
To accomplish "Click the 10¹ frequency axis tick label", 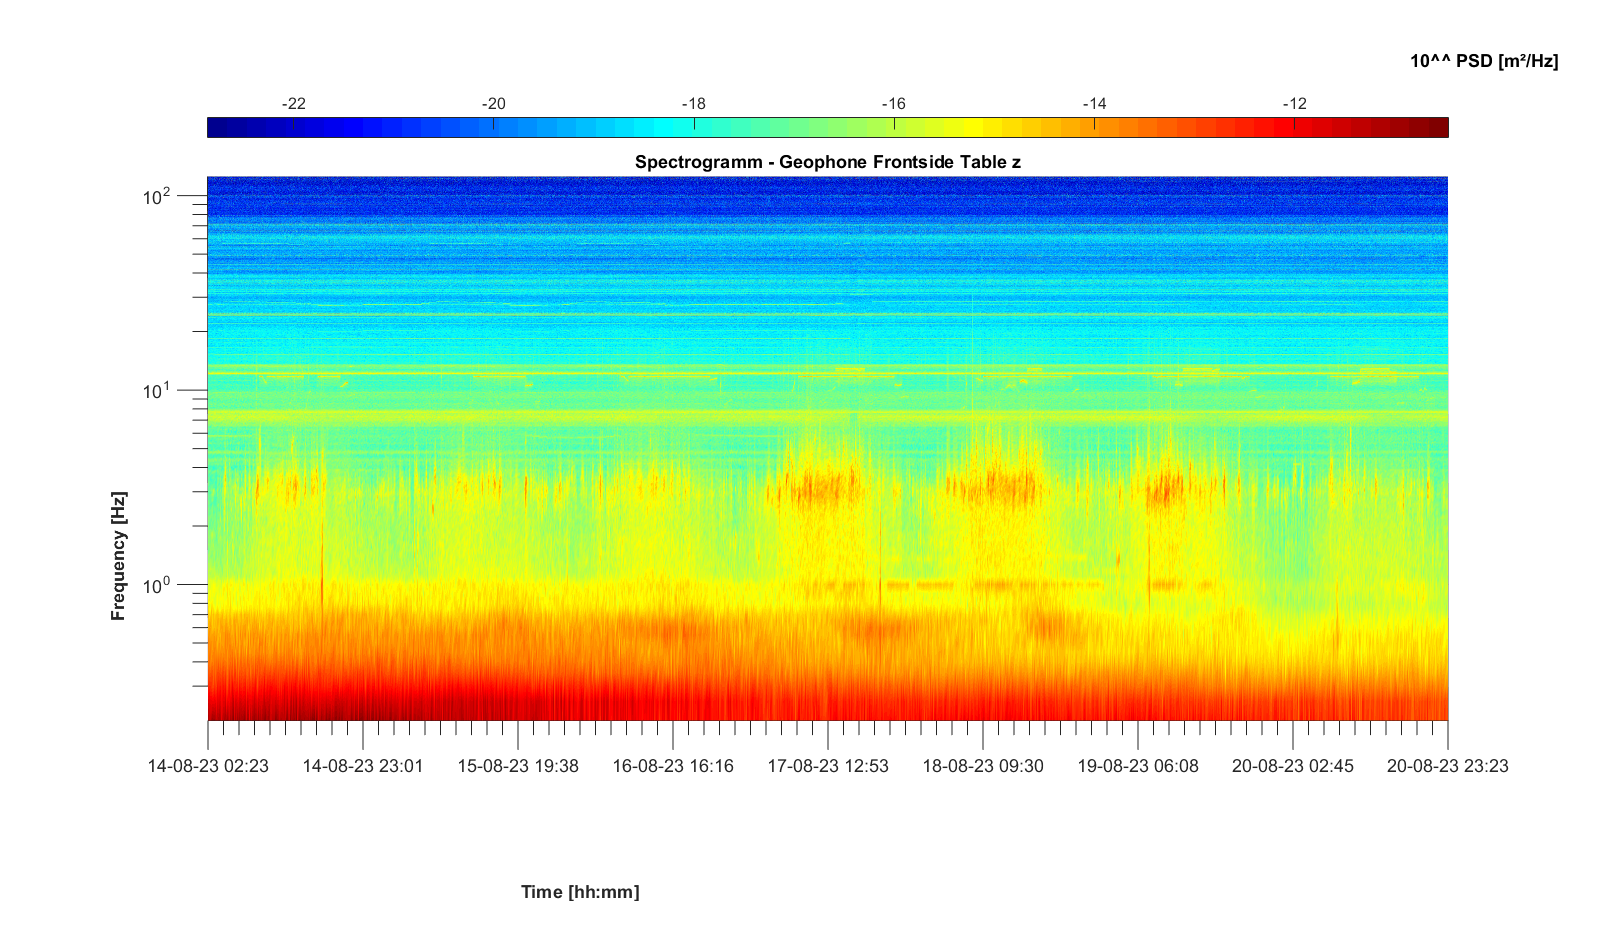I will (158, 390).
